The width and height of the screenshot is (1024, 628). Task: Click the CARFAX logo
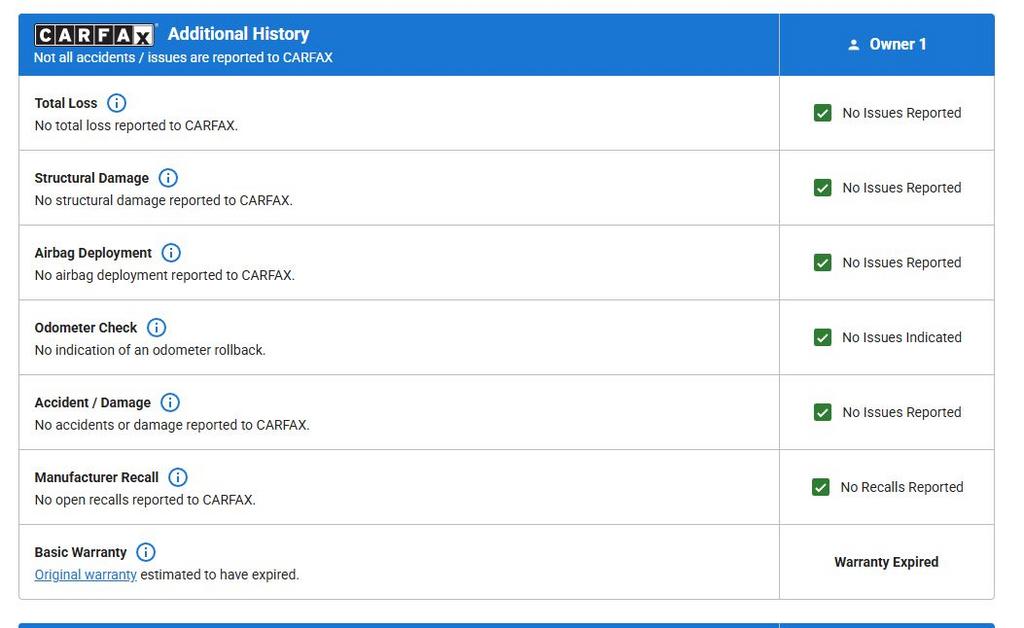tap(95, 35)
